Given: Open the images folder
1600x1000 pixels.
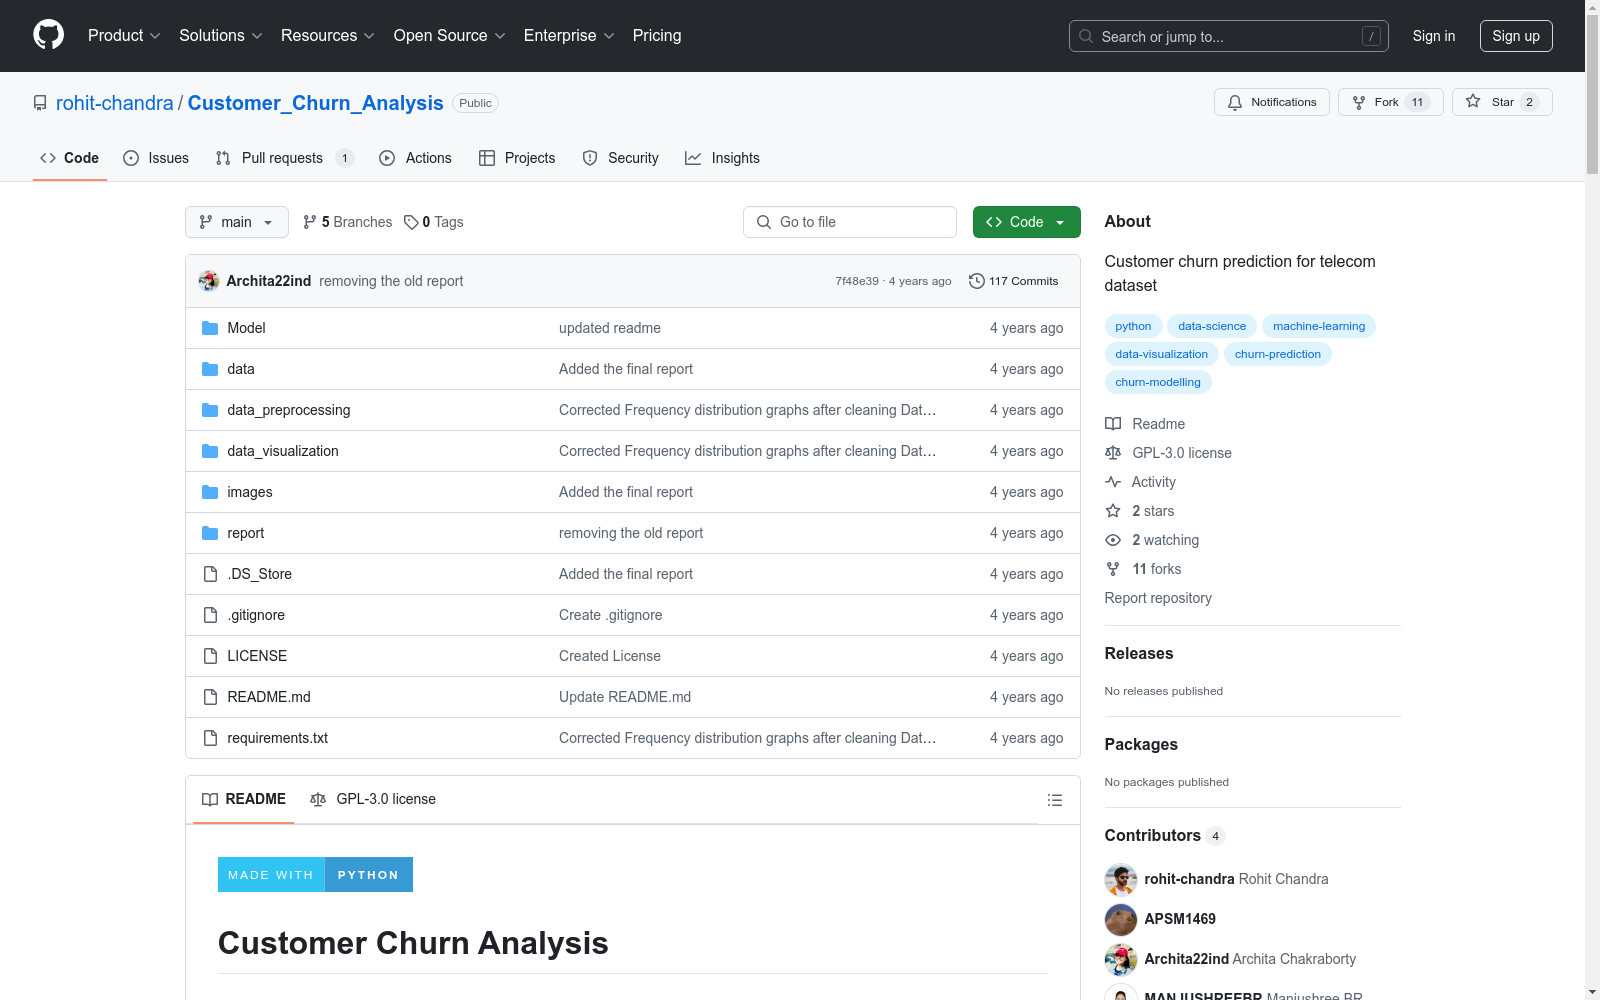Looking at the screenshot, I should click(x=250, y=492).
